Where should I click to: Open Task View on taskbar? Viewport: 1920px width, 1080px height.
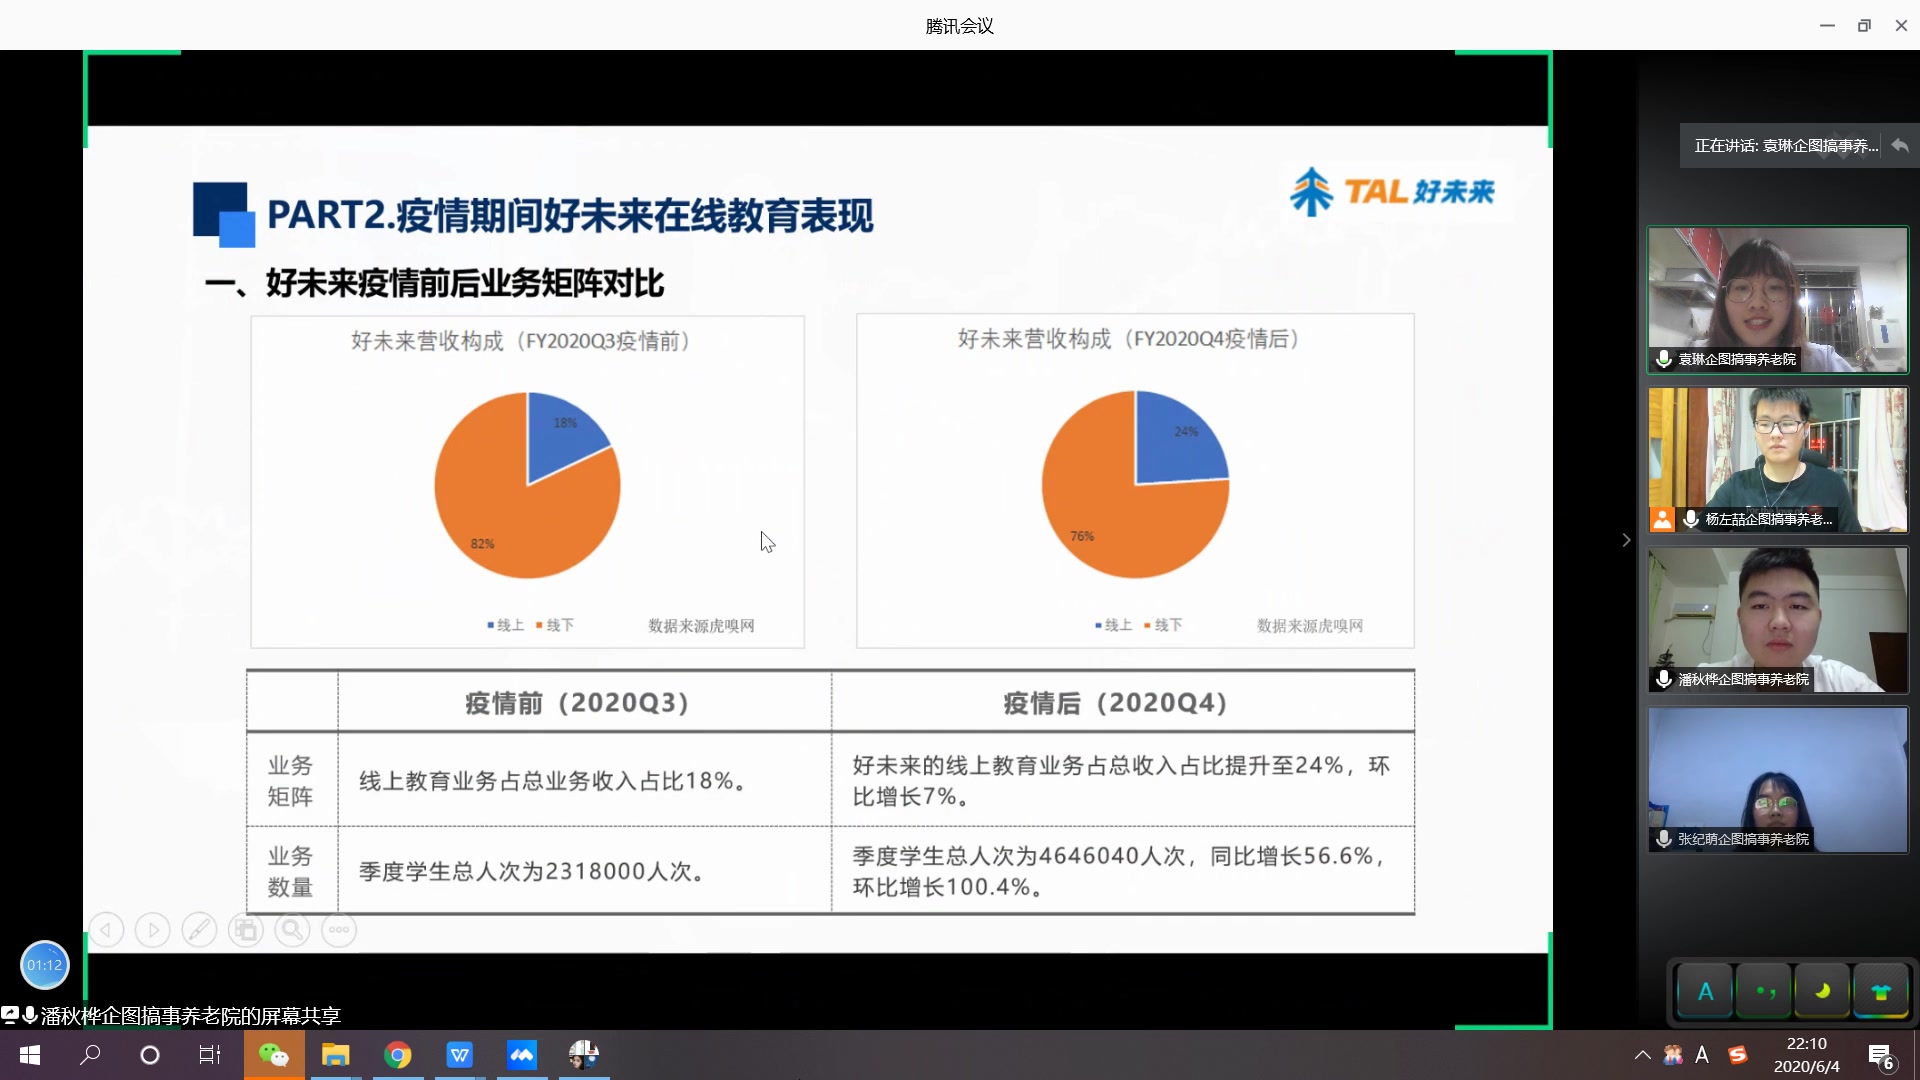click(x=210, y=1055)
